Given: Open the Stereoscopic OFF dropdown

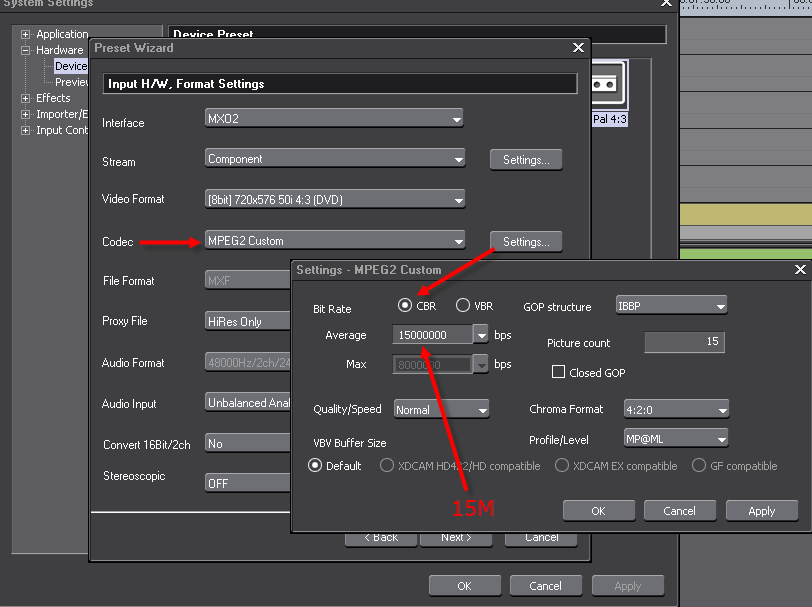Looking at the screenshot, I should [x=248, y=483].
